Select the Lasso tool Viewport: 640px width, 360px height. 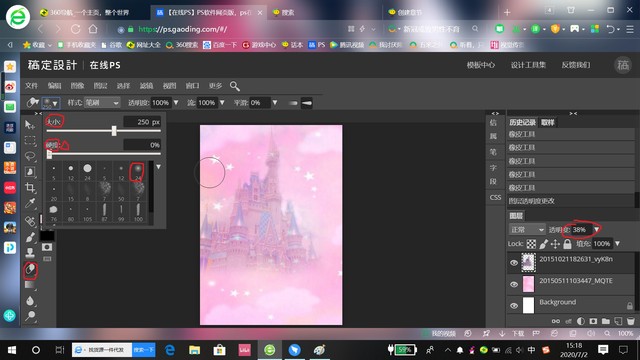point(30,156)
